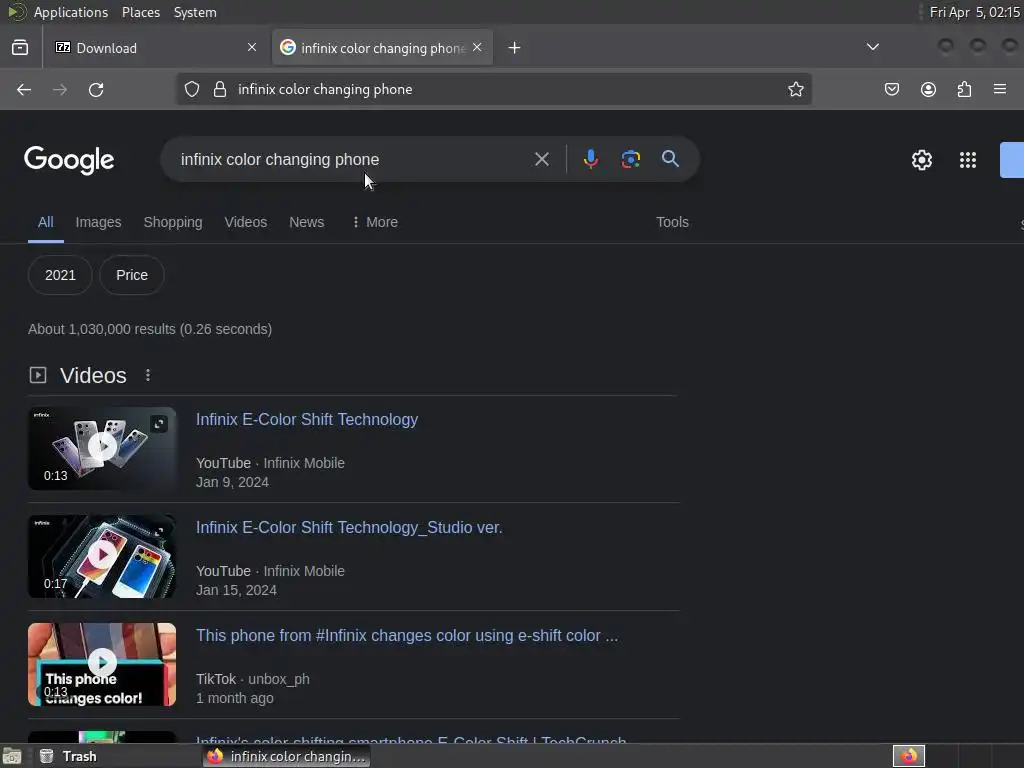This screenshot has height=768, width=1024.
Task: Open Firefox View tab-list icon
Action: pyautogui.click(x=20, y=48)
